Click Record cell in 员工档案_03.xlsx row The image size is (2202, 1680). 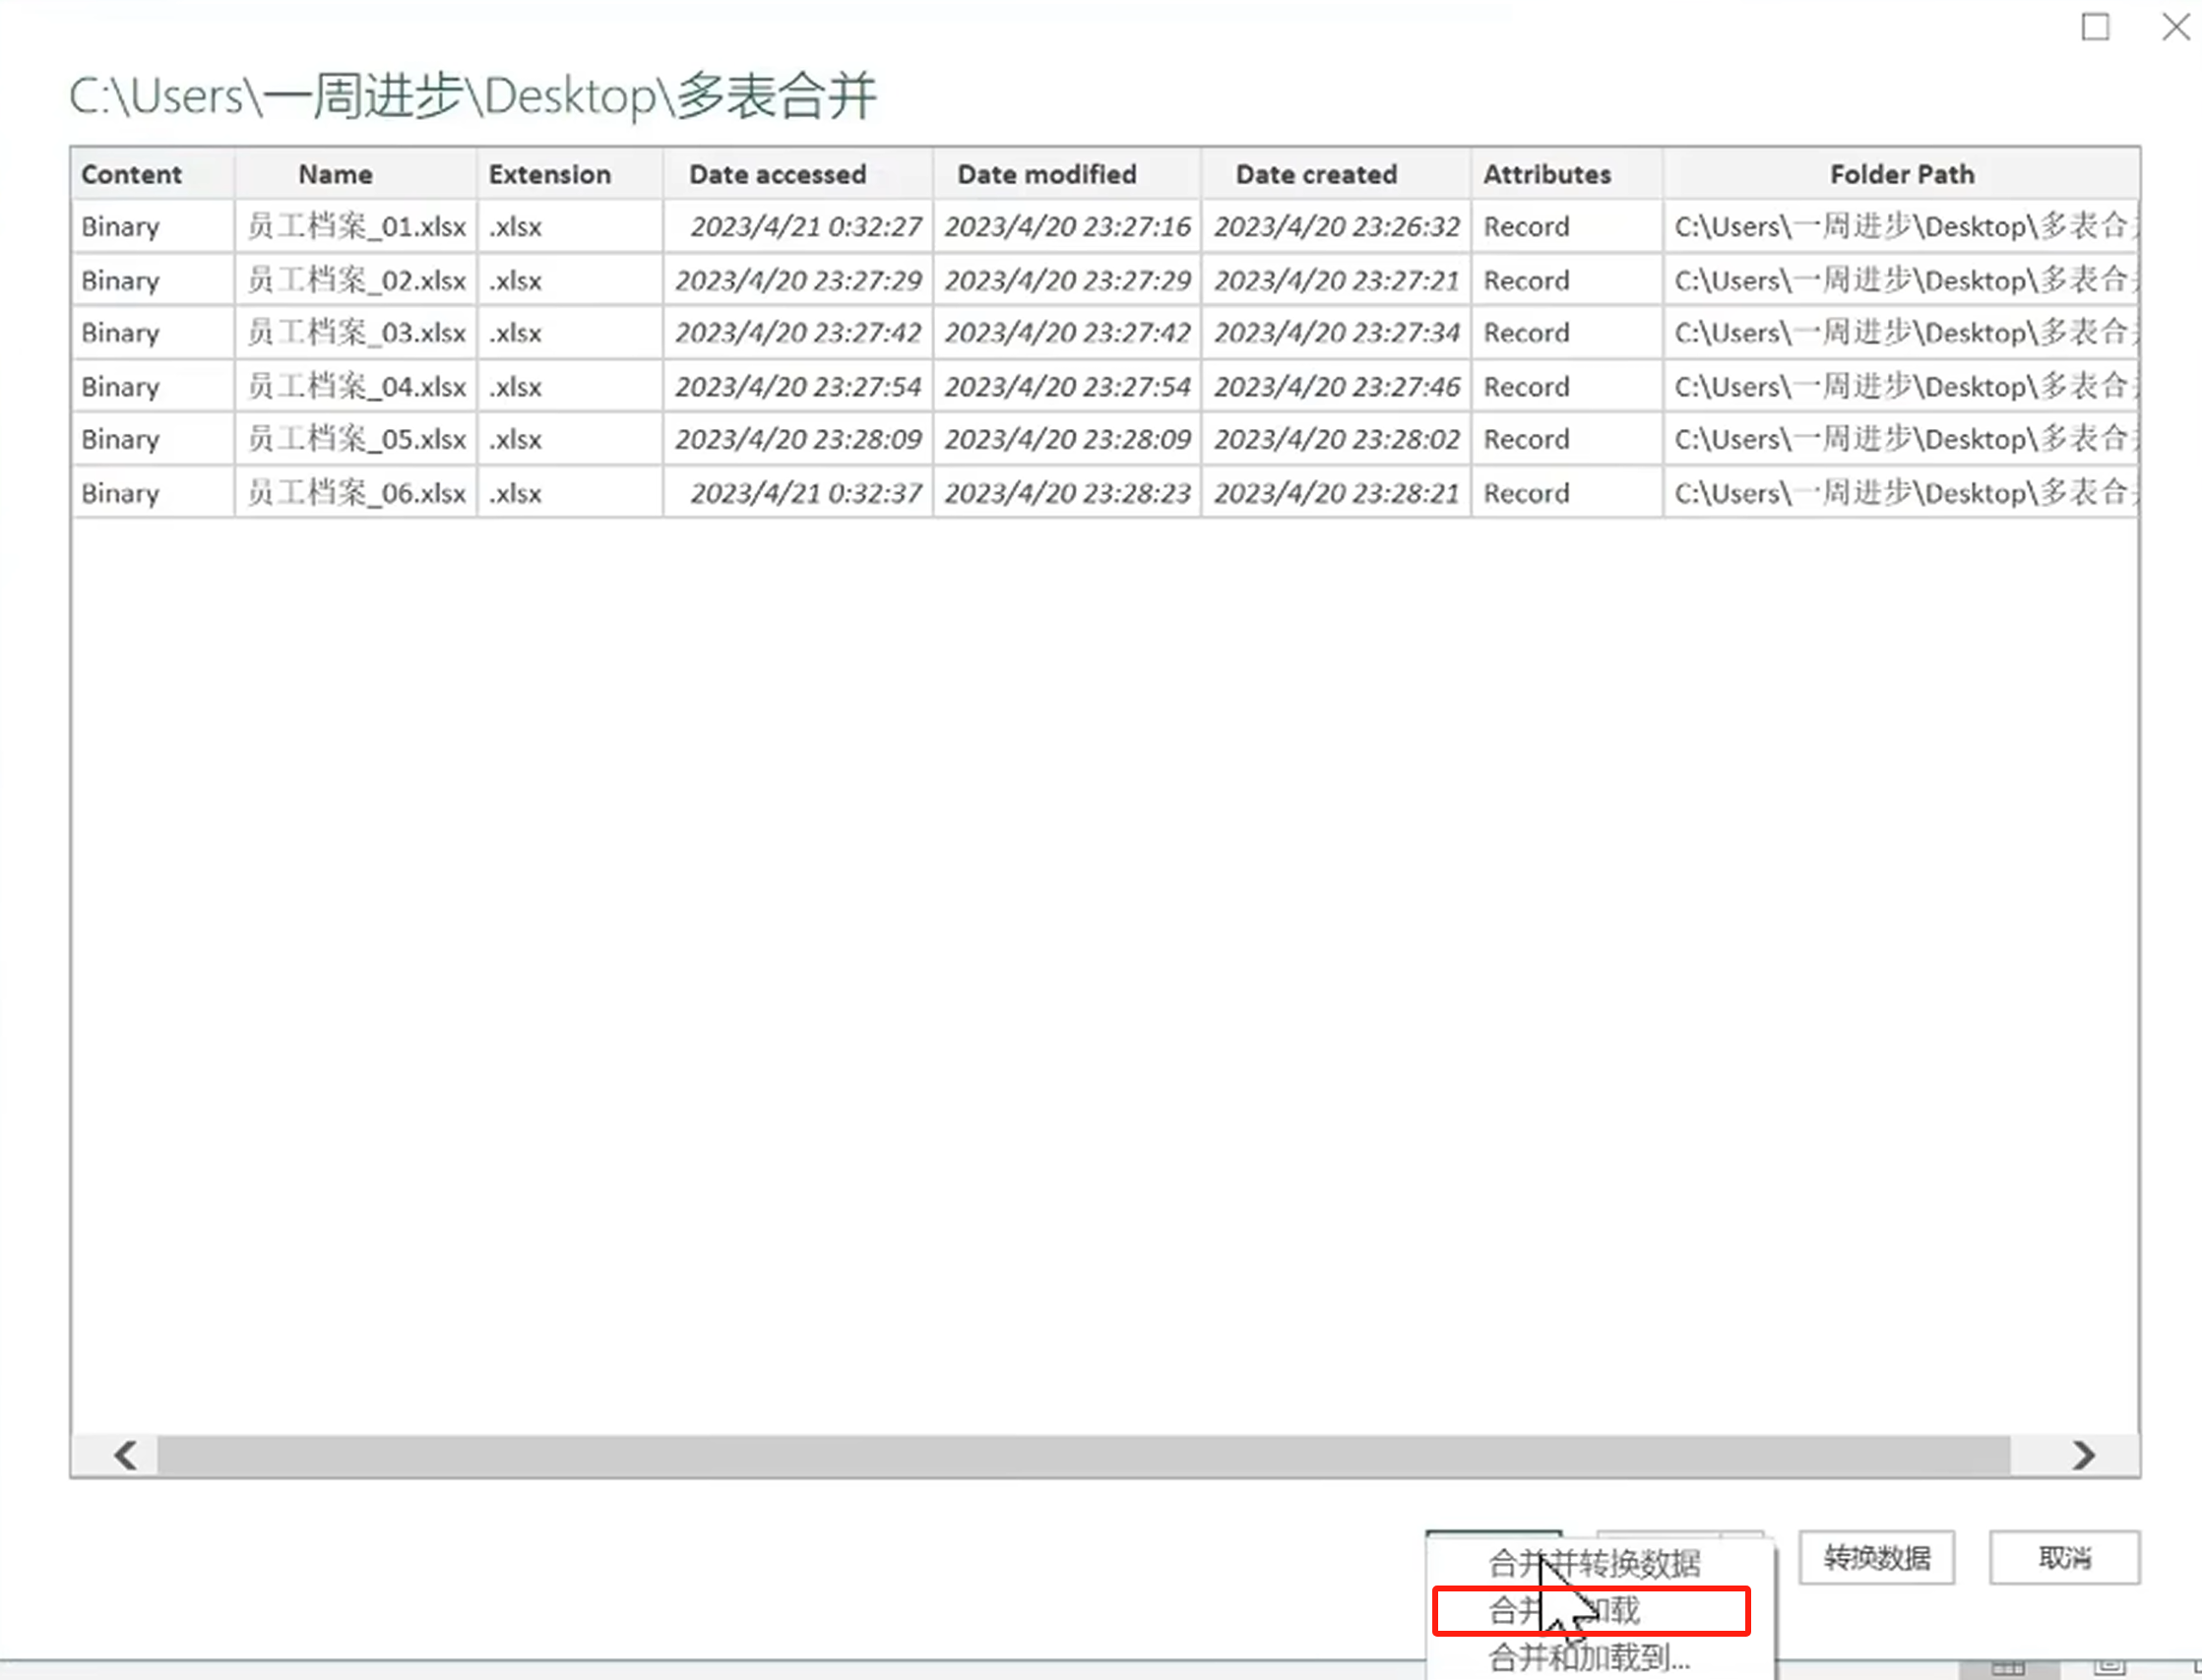(1526, 333)
